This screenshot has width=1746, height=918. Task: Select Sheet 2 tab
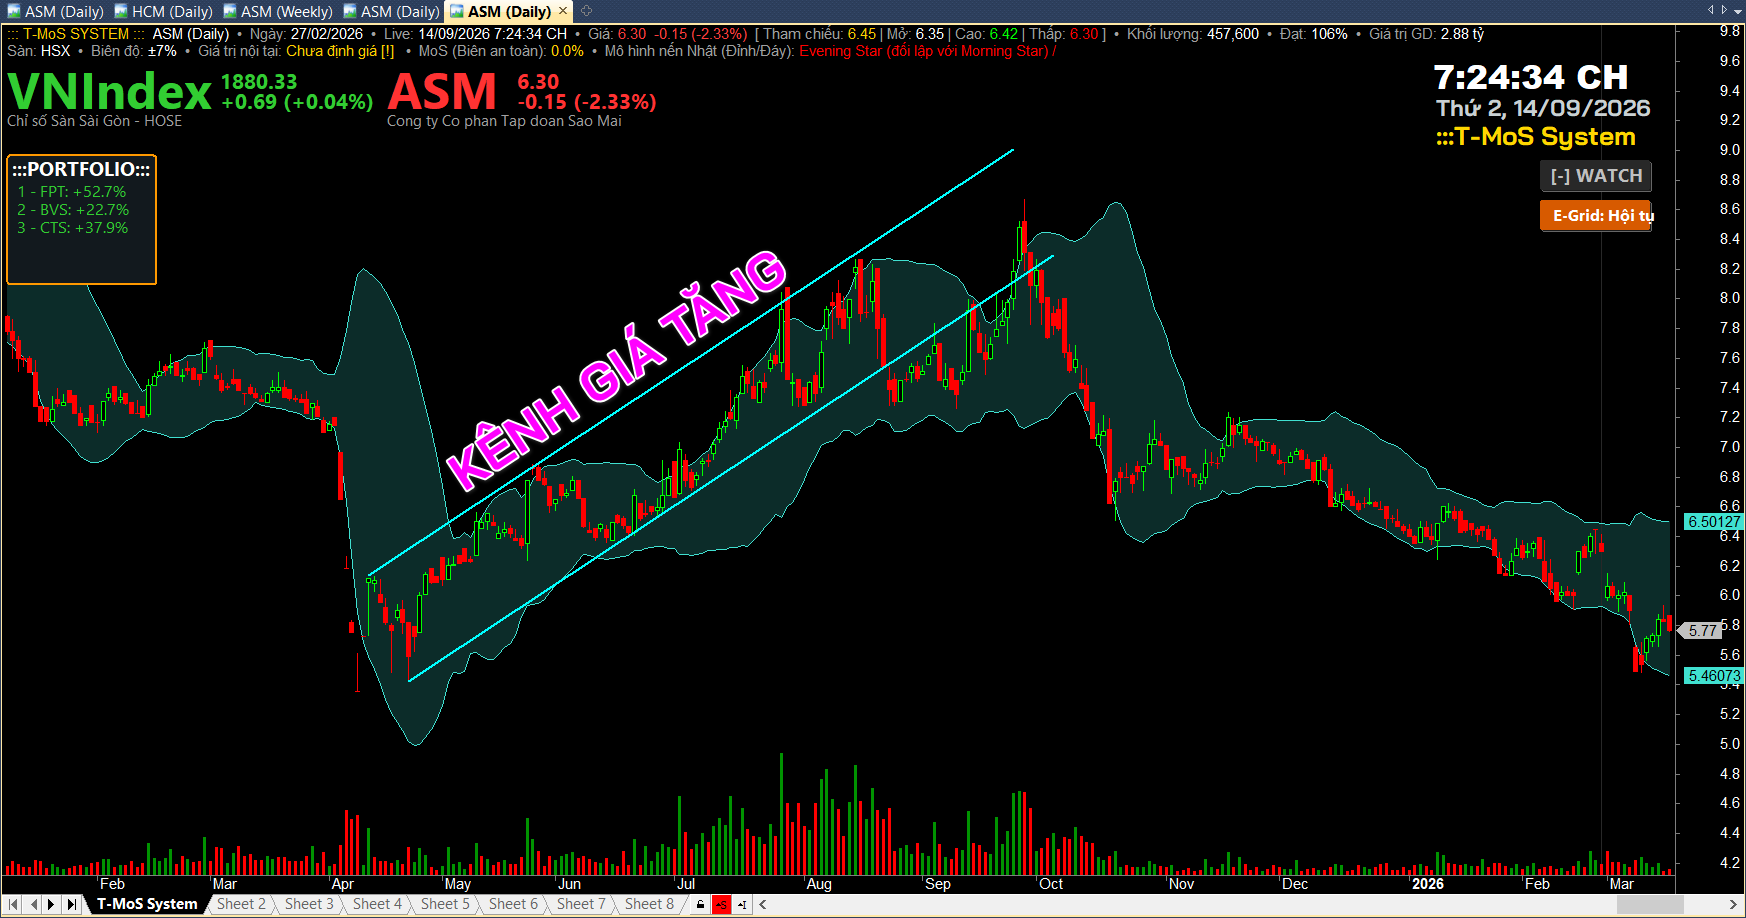[x=241, y=904]
